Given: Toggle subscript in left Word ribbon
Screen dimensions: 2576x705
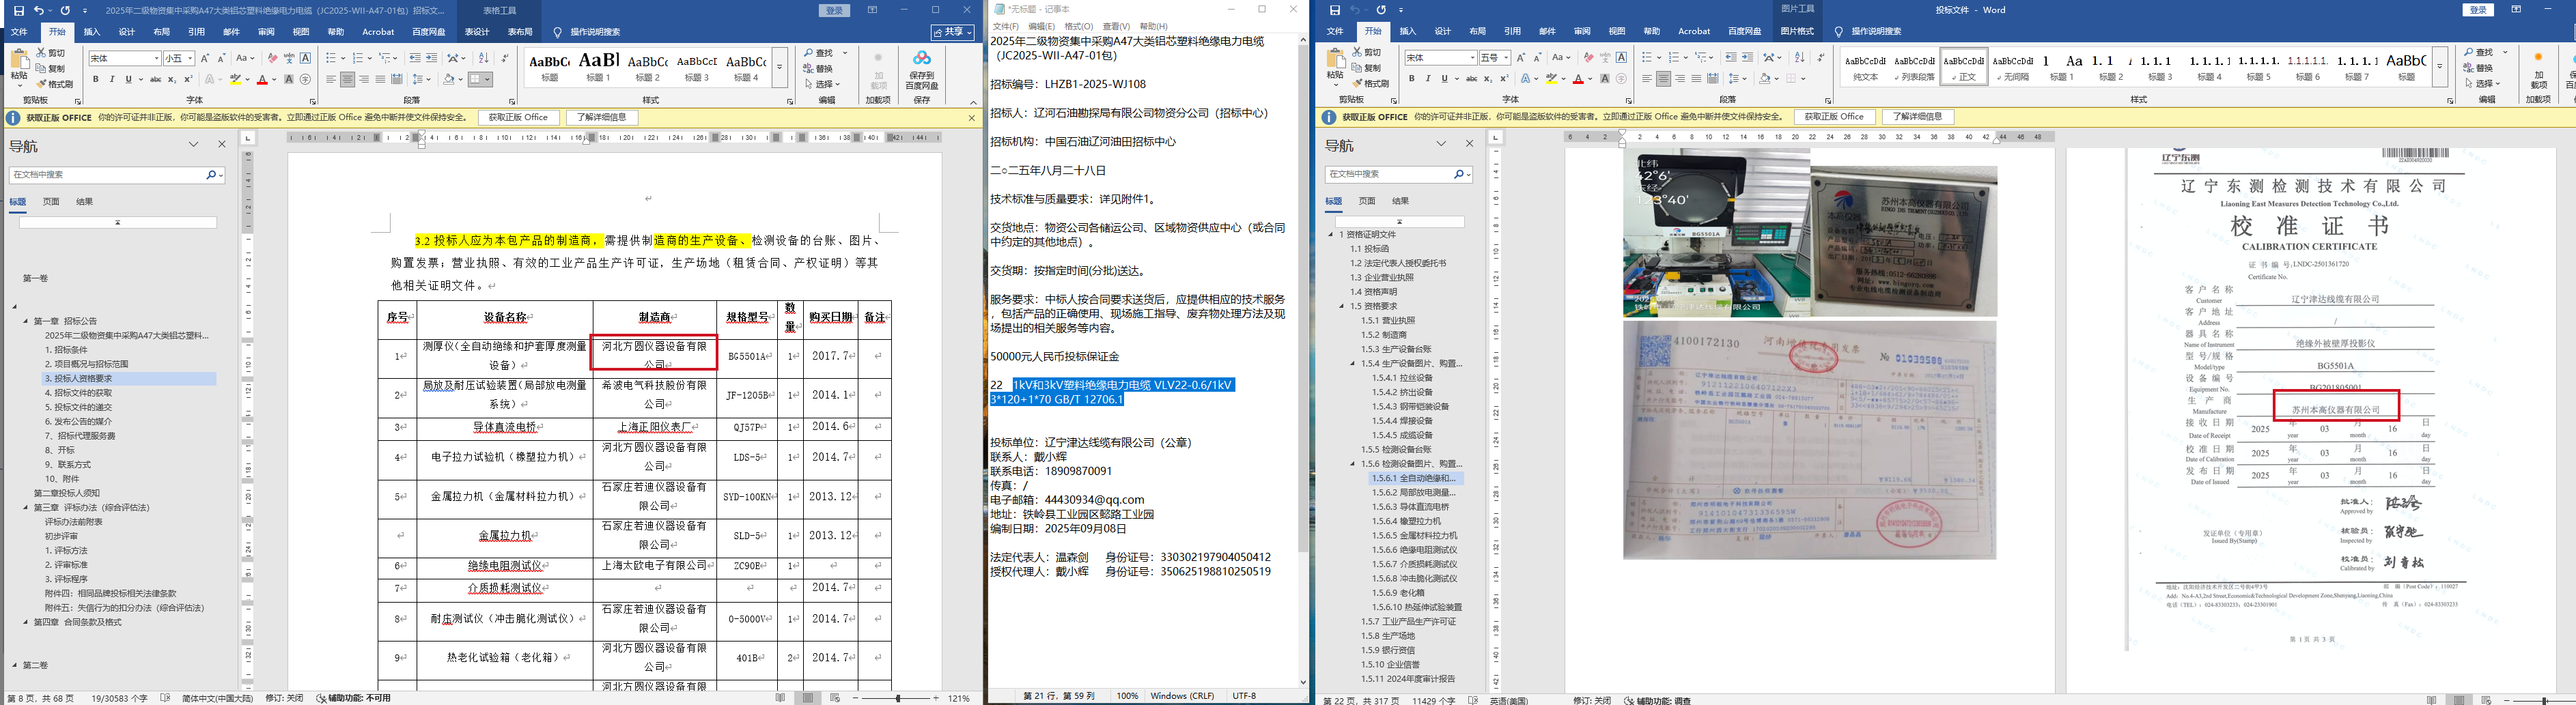Looking at the screenshot, I should [x=172, y=79].
